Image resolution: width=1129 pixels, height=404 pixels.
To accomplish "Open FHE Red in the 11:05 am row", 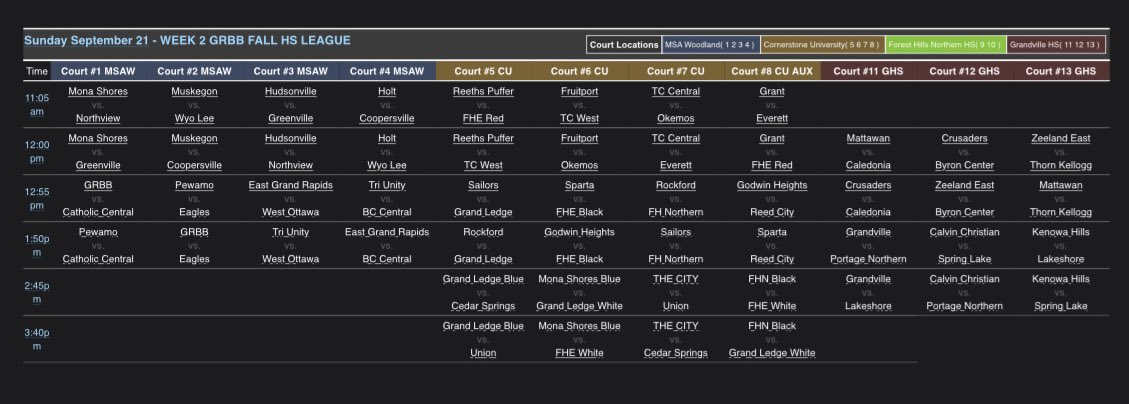I will pyautogui.click(x=483, y=118).
